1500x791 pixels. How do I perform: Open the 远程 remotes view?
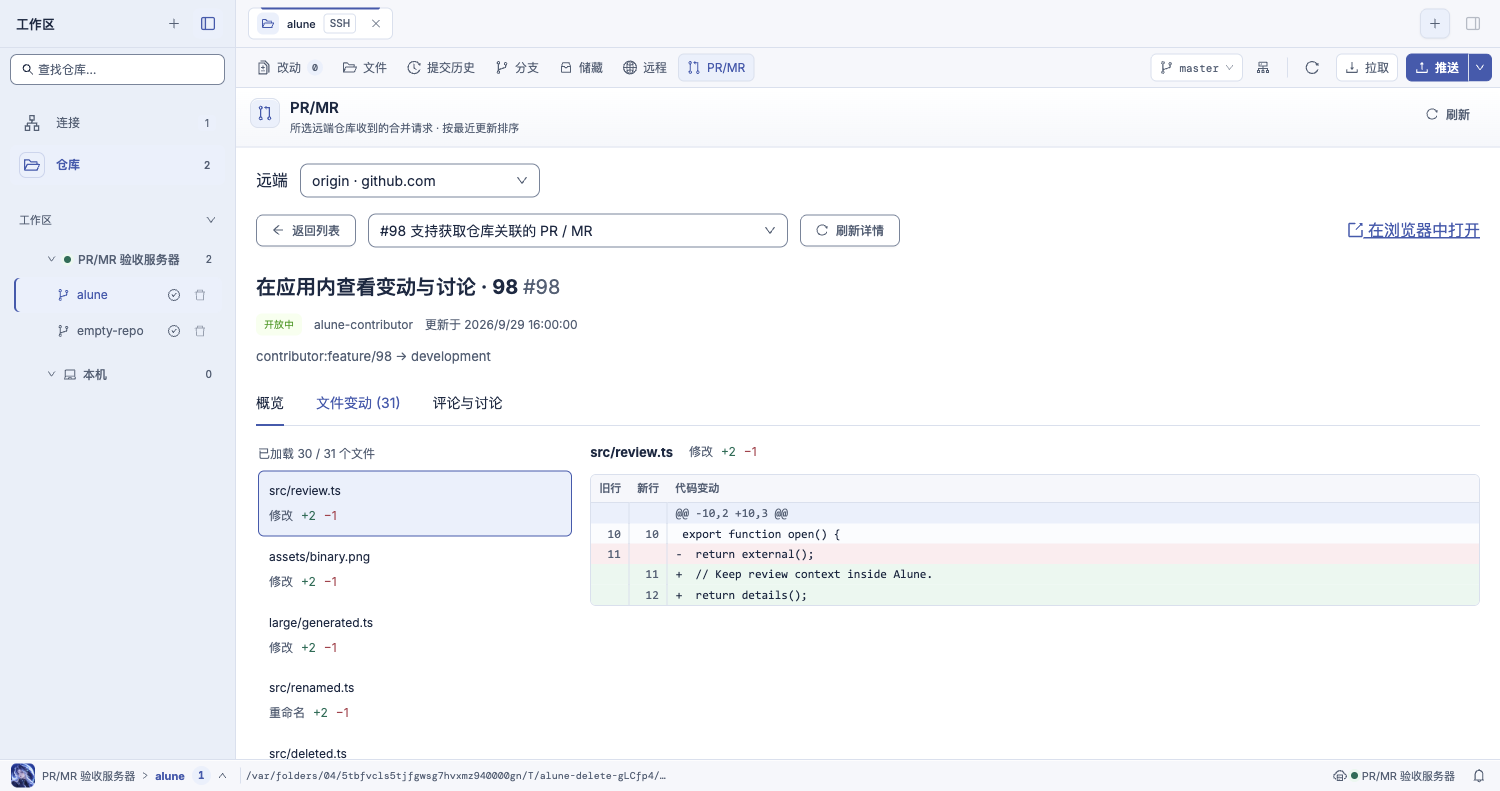pos(645,68)
